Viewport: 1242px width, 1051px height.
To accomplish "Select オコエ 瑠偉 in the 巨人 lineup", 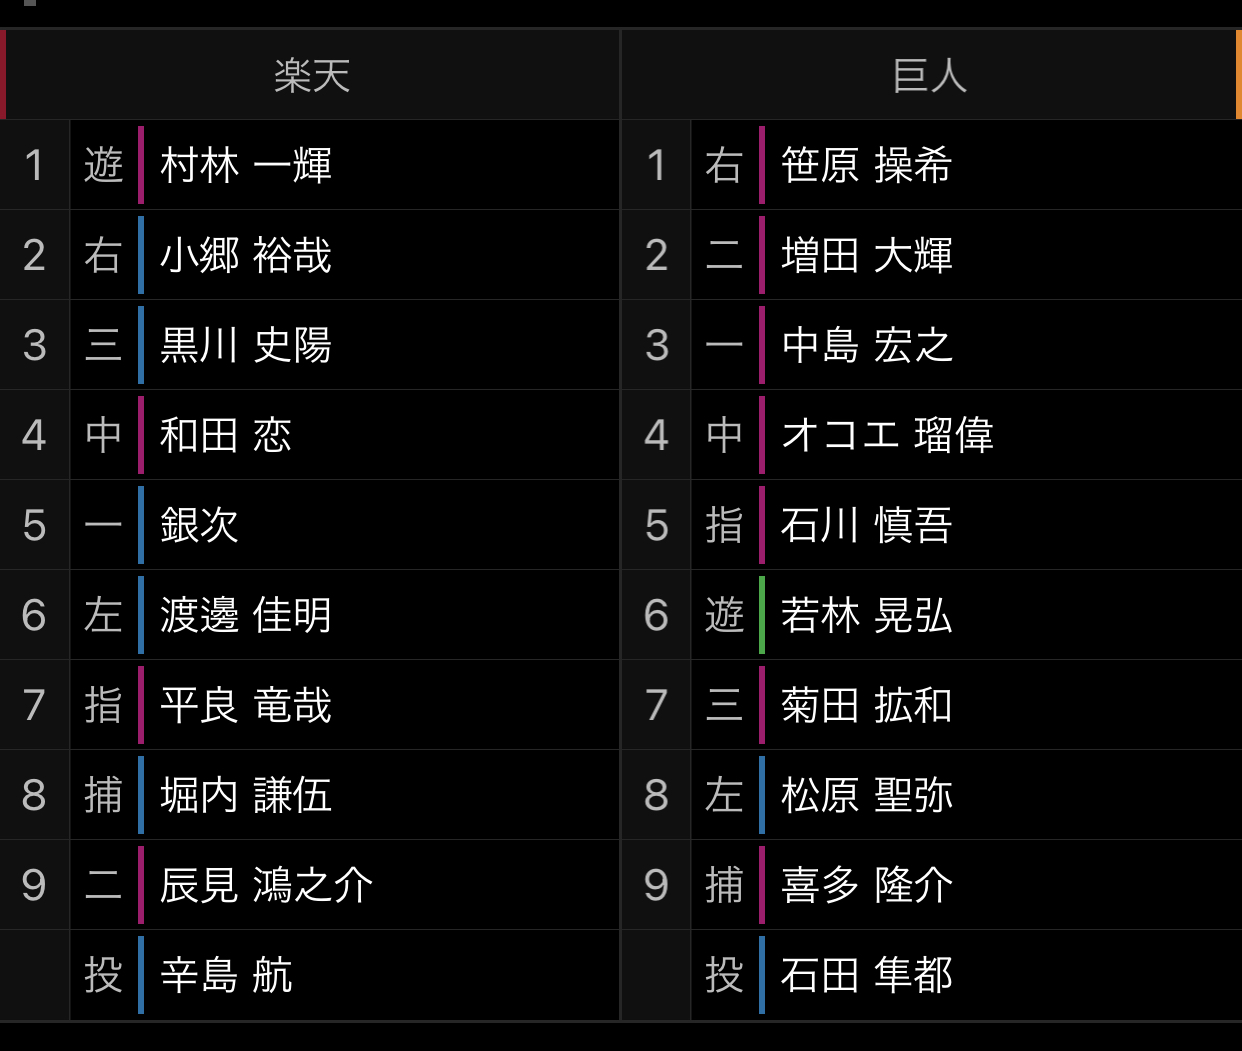I will tap(887, 435).
